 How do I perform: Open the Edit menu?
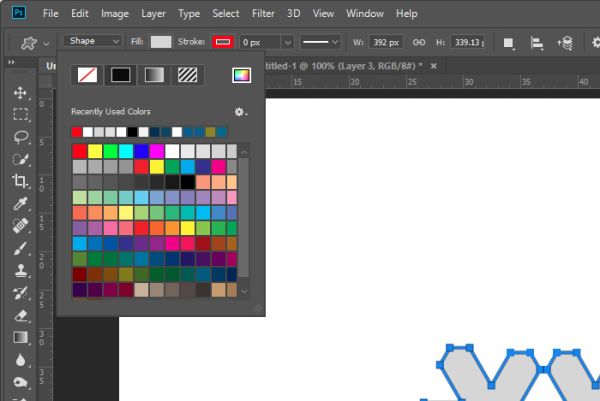tap(80, 14)
